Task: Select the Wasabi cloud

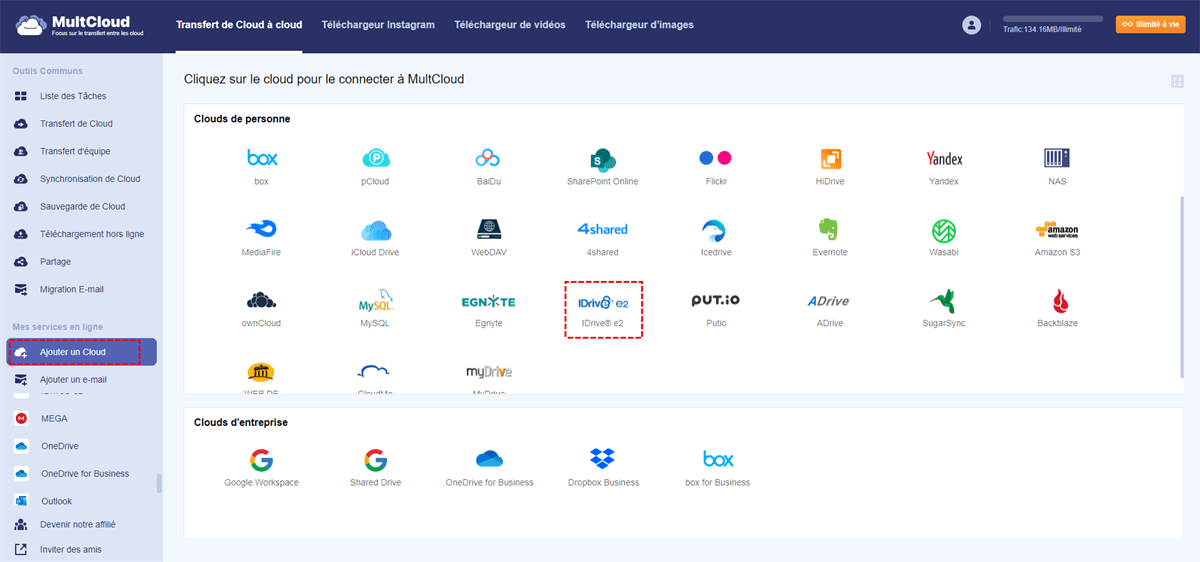Action: coord(944,237)
